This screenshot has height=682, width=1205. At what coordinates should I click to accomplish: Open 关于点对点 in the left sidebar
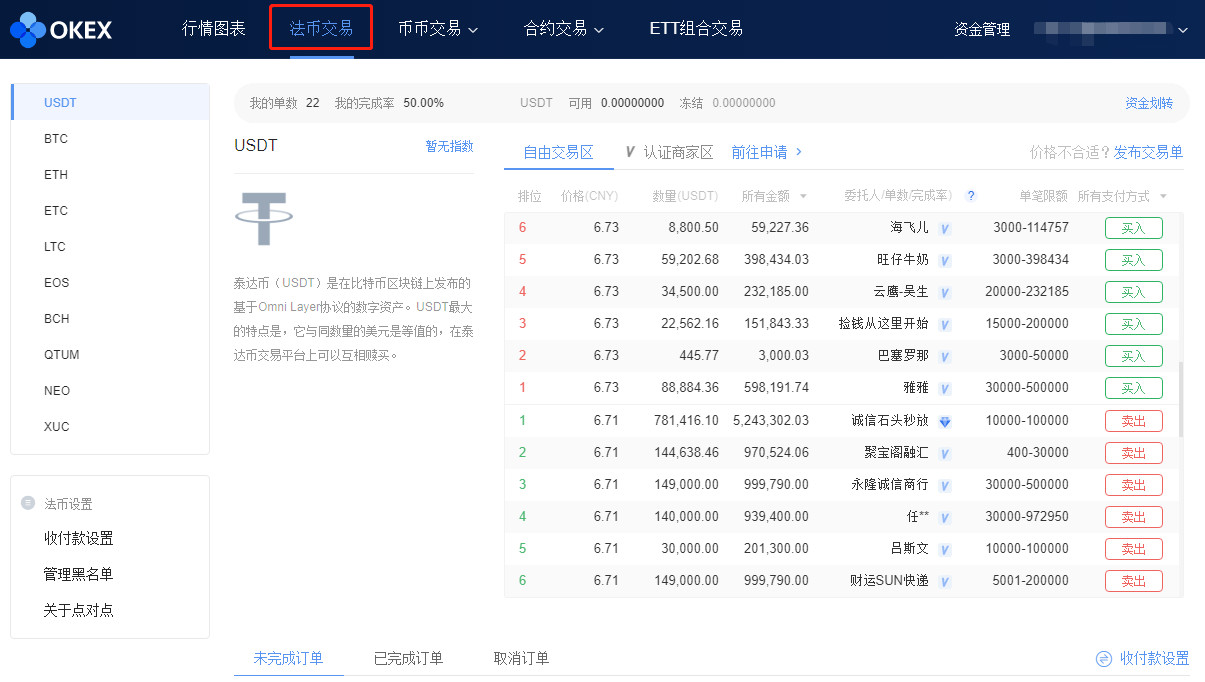pos(79,610)
